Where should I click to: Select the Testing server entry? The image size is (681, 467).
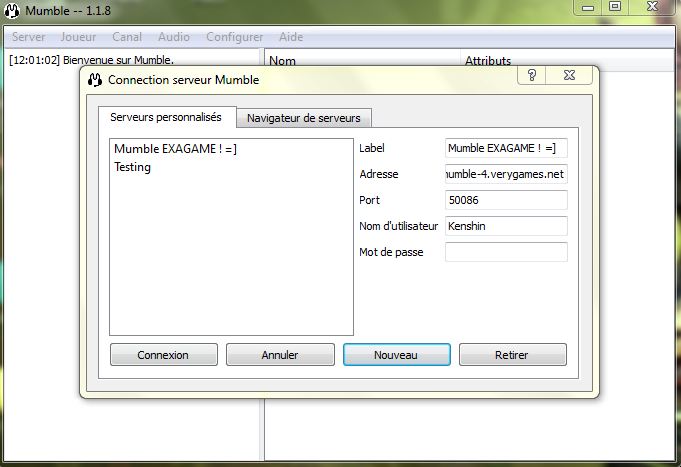[x=231, y=167]
